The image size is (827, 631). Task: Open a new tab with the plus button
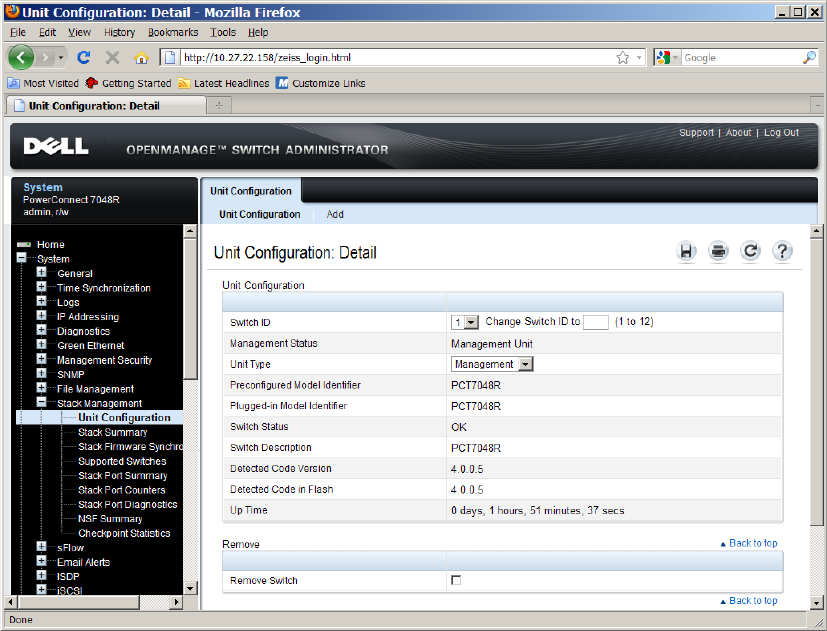(219, 106)
